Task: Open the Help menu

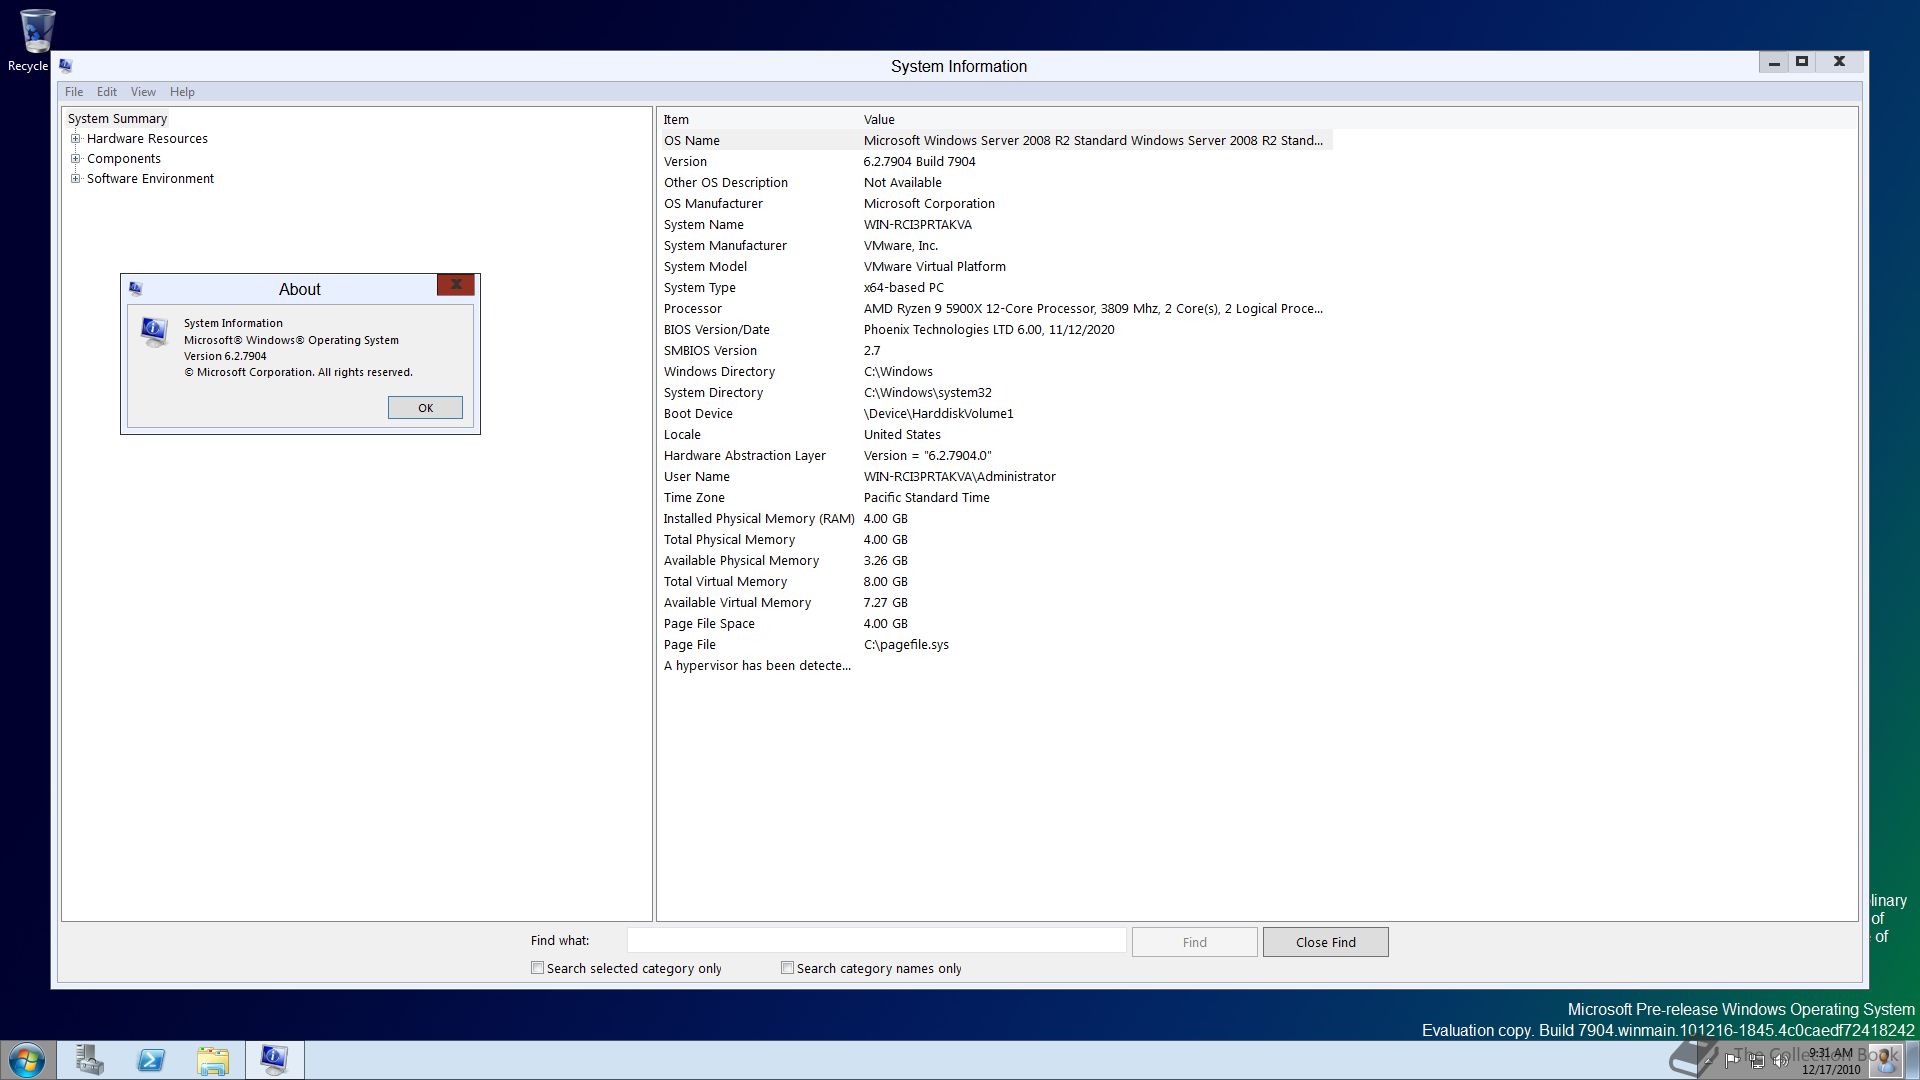Action: tap(182, 92)
